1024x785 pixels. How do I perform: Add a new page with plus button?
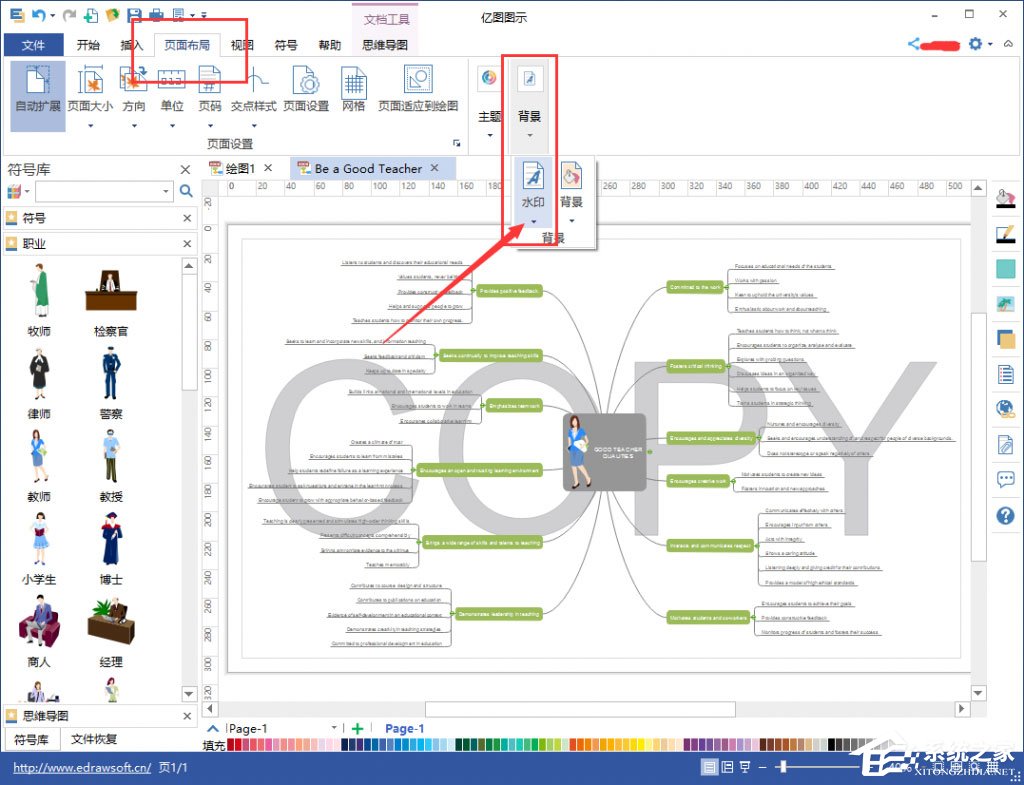357,728
